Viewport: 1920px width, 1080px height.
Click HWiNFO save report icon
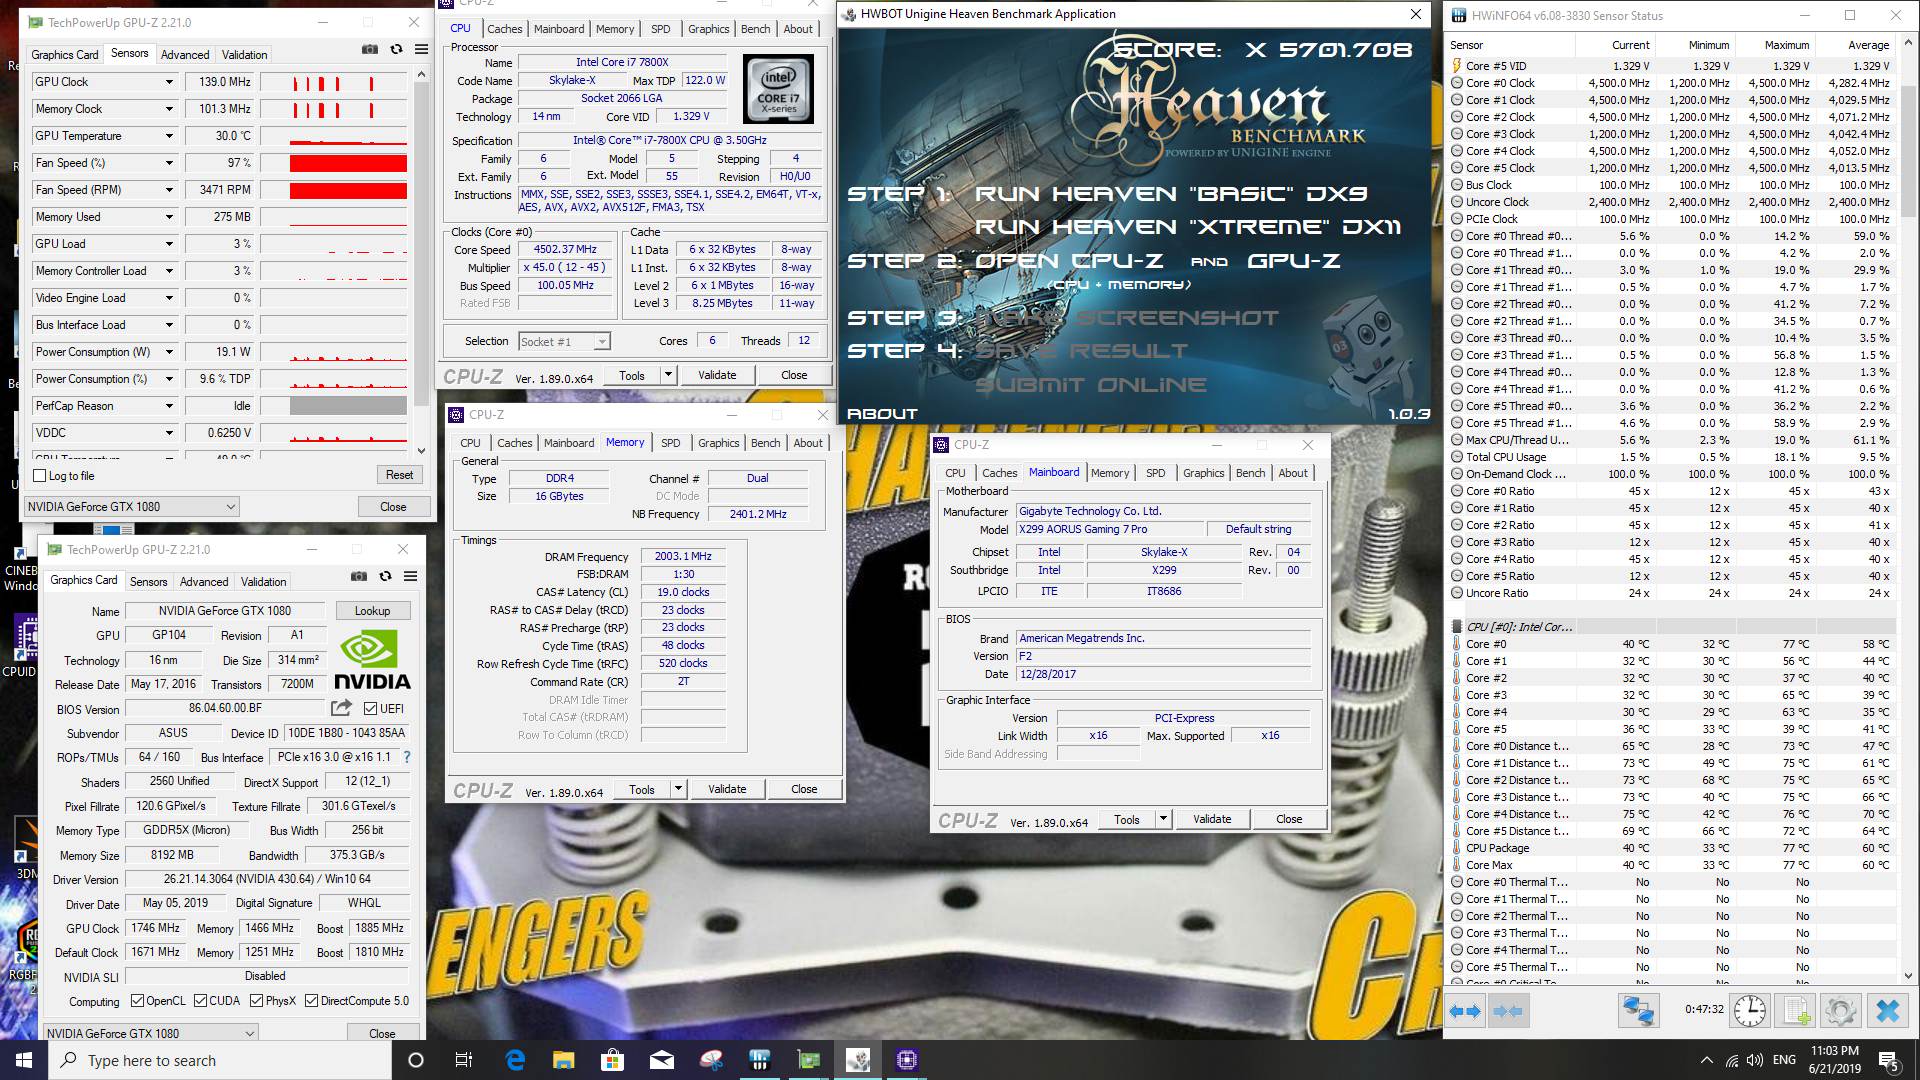(1797, 1011)
